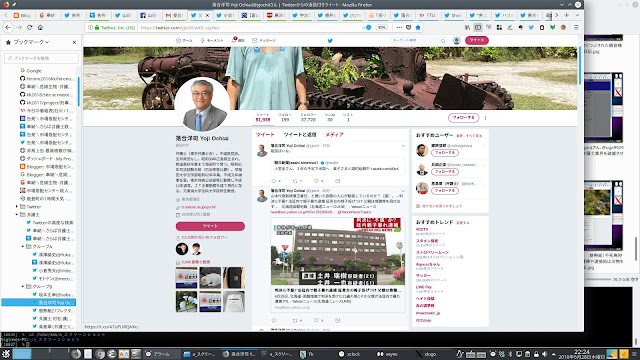Open building news image in tweet
Viewport: 640px width, 360px height.
338,251
